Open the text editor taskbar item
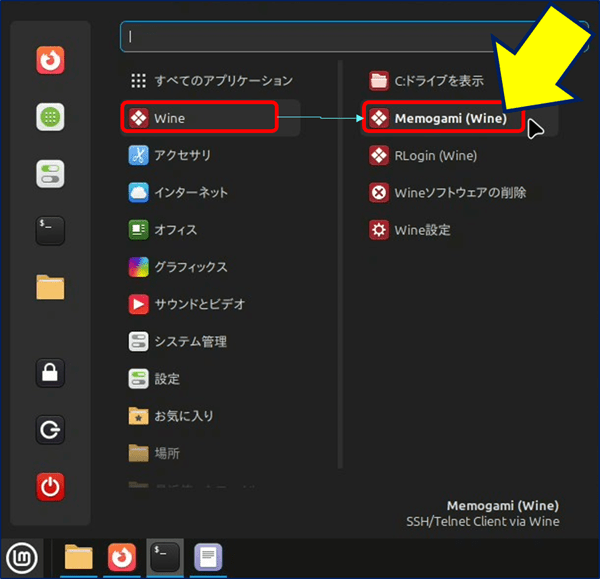The width and height of the screenshot is (600, 579). [208, 558]
